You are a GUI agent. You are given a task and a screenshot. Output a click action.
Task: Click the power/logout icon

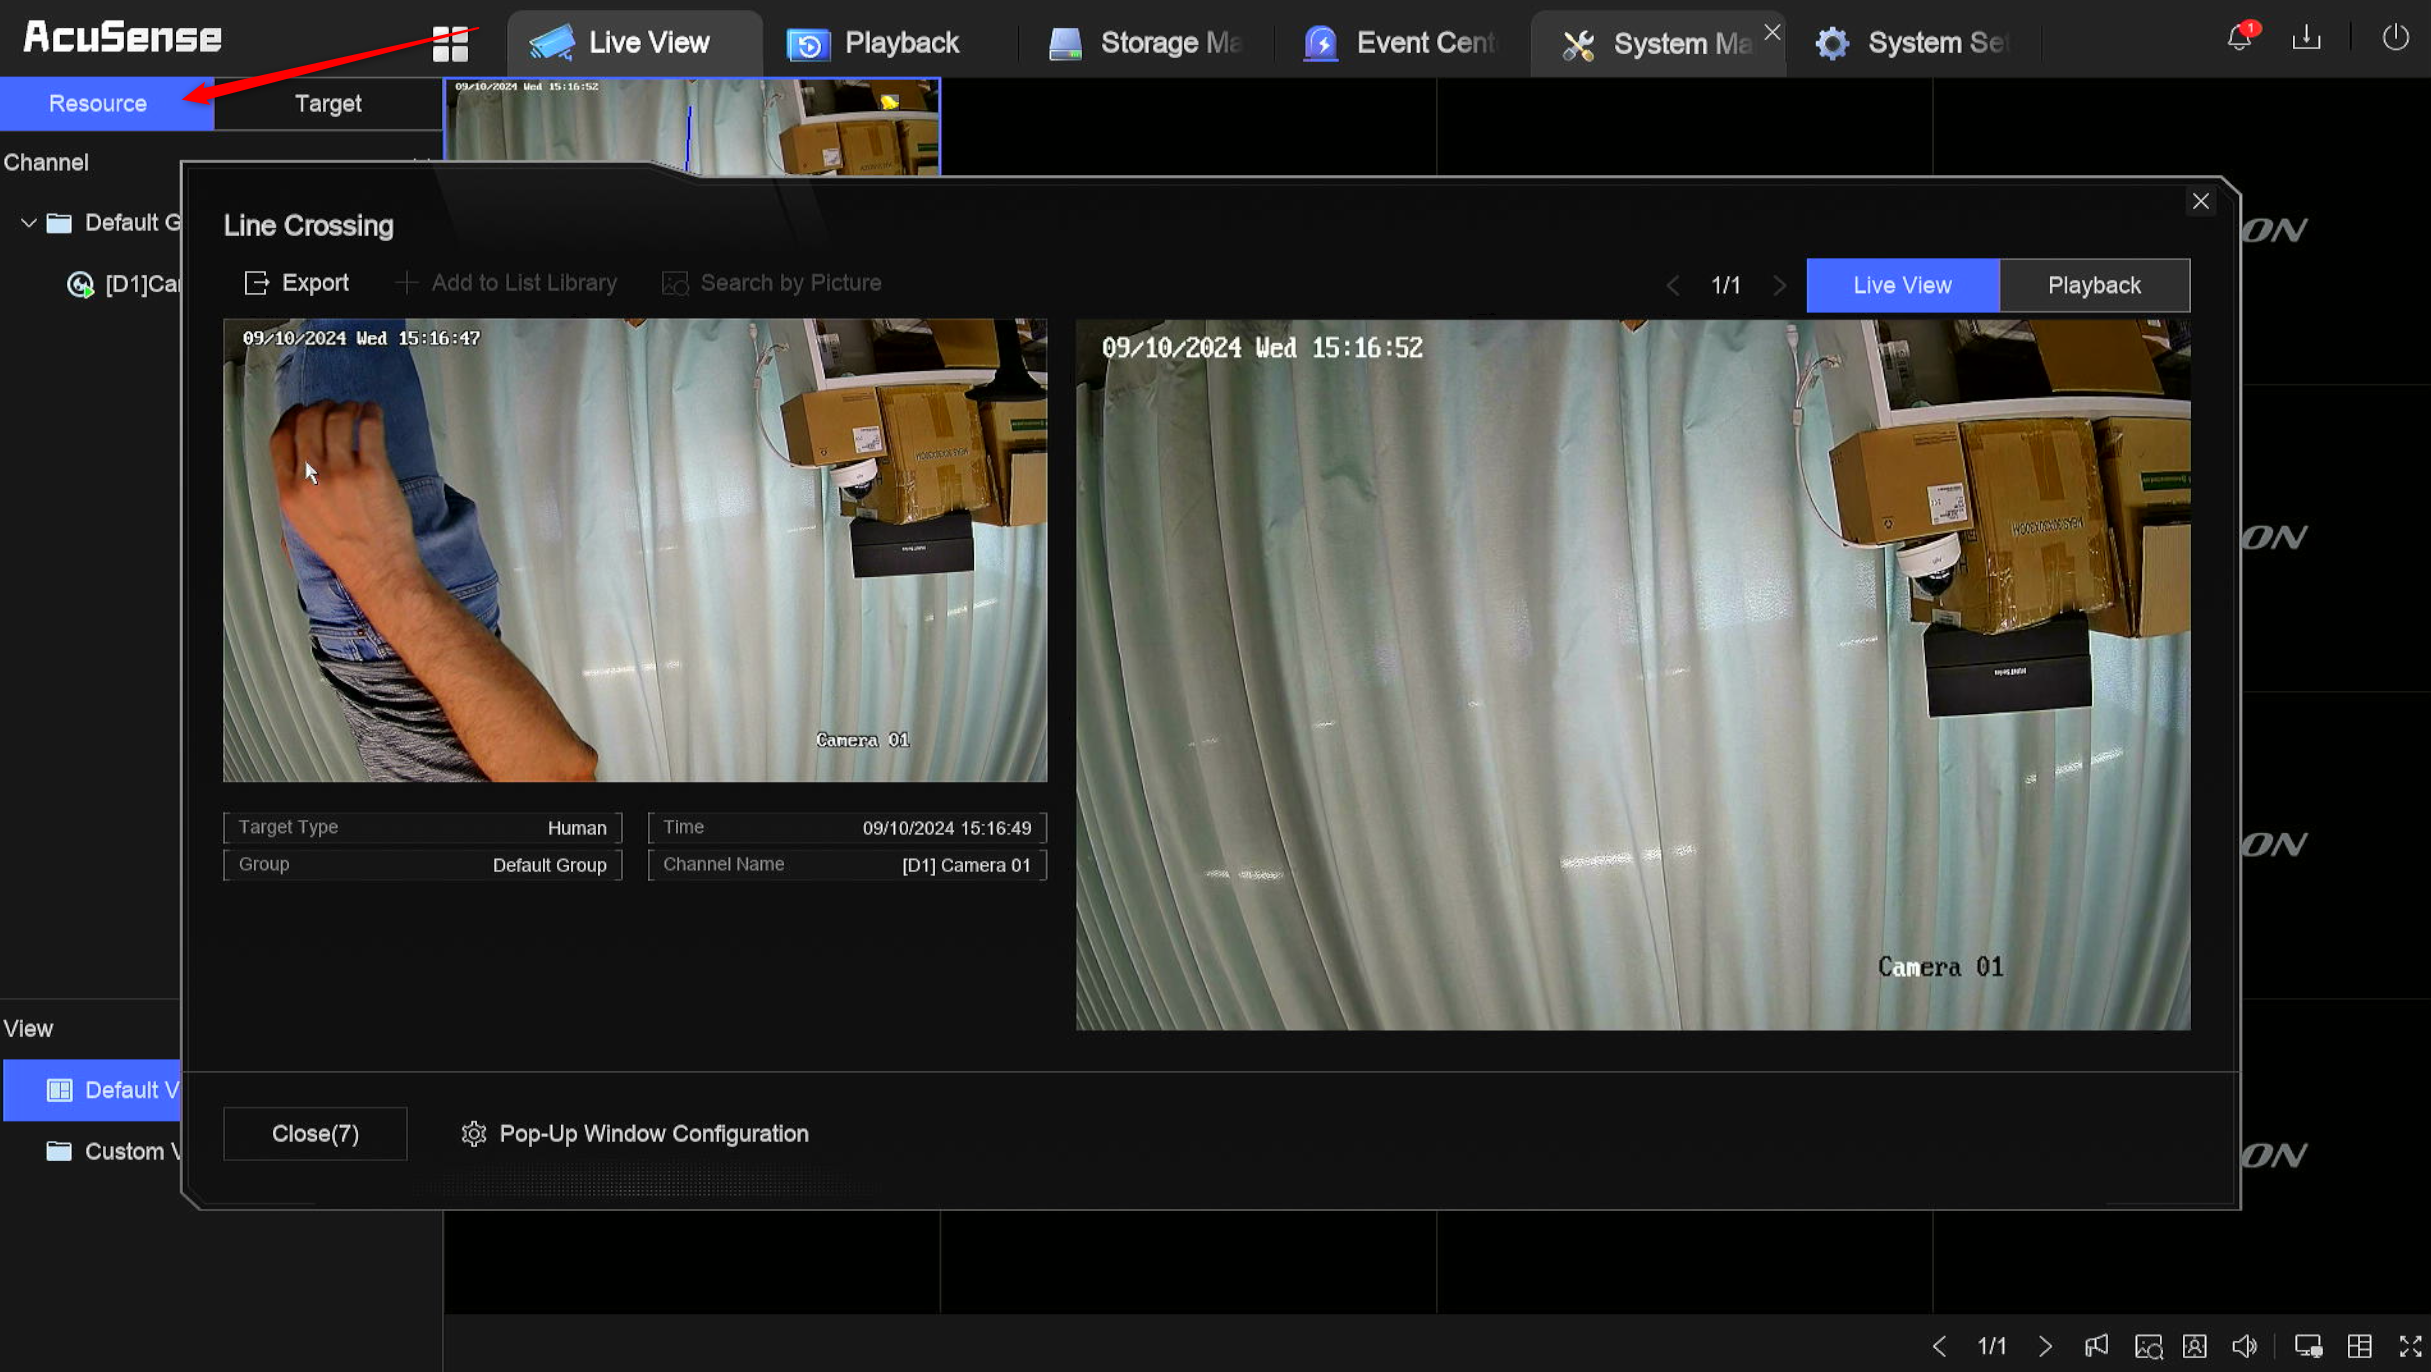pos(2395,38)
